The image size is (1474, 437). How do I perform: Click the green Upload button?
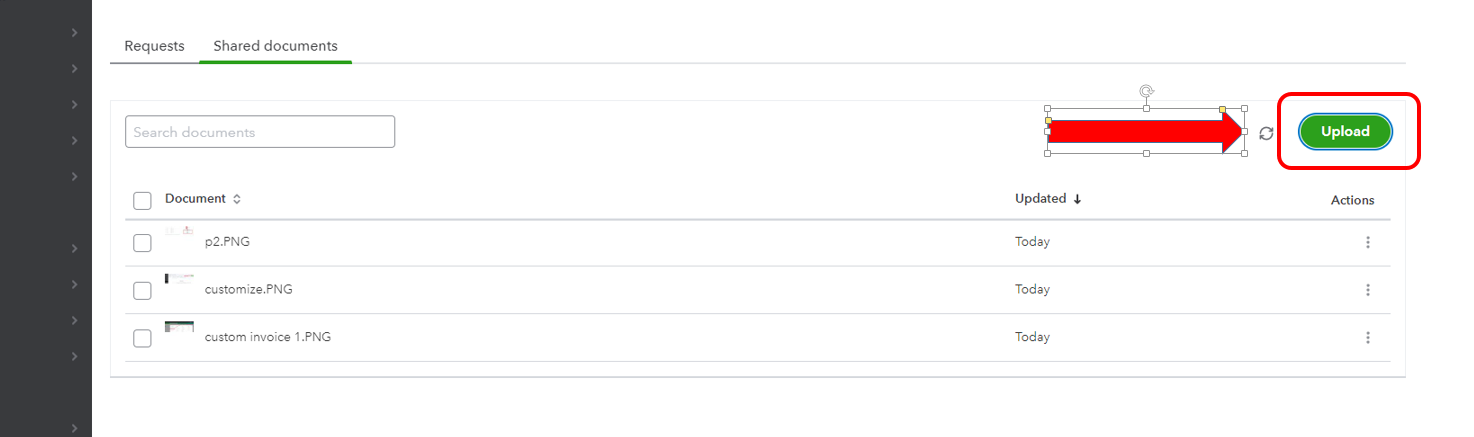pos(1345,132)
